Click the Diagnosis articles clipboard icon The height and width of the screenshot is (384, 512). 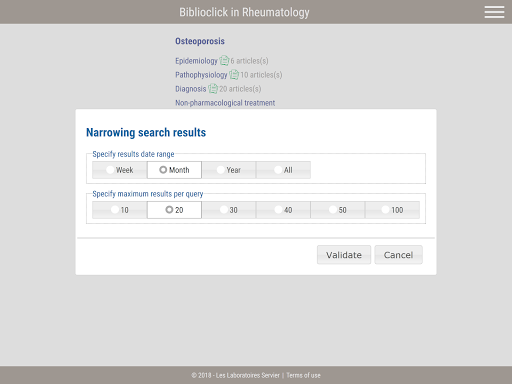pyautogui.click(x=213, y=88)
